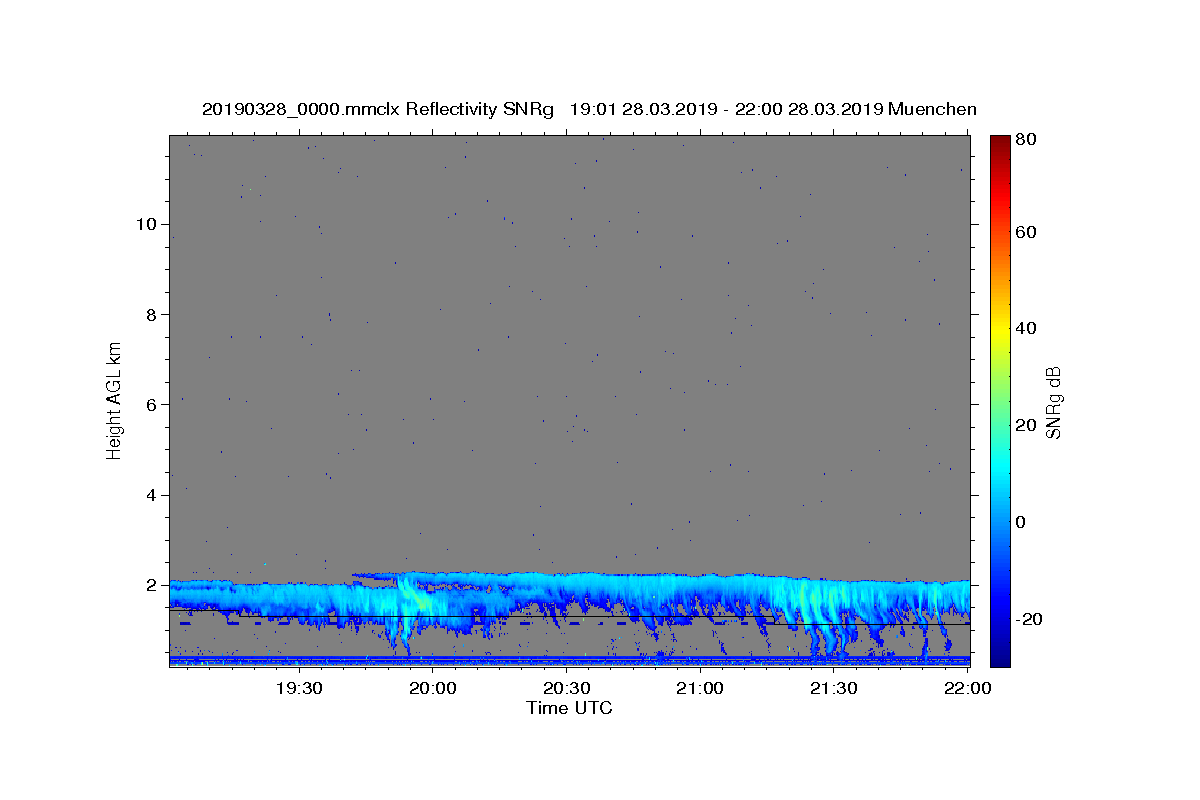Click the height tick label 8

[x=151, y=314]
